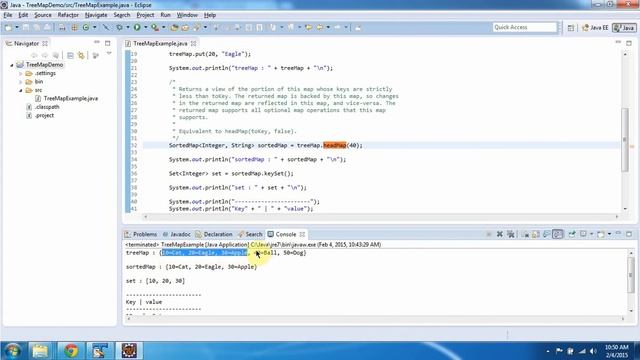The height and width of the screenshot is (360, 640).
Task: Open the Open Perspective icon
Action: point(571,27)
